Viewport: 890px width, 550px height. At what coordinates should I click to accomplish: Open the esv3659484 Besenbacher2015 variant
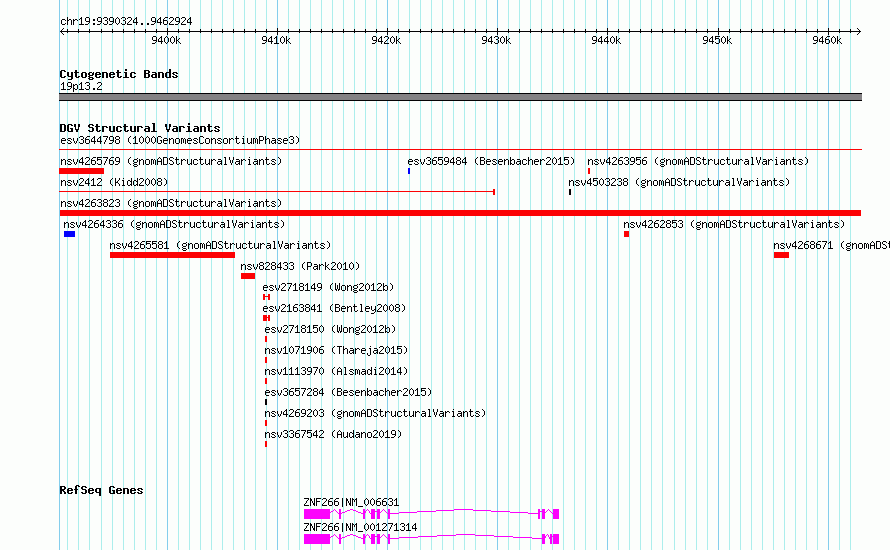point(491,161)
